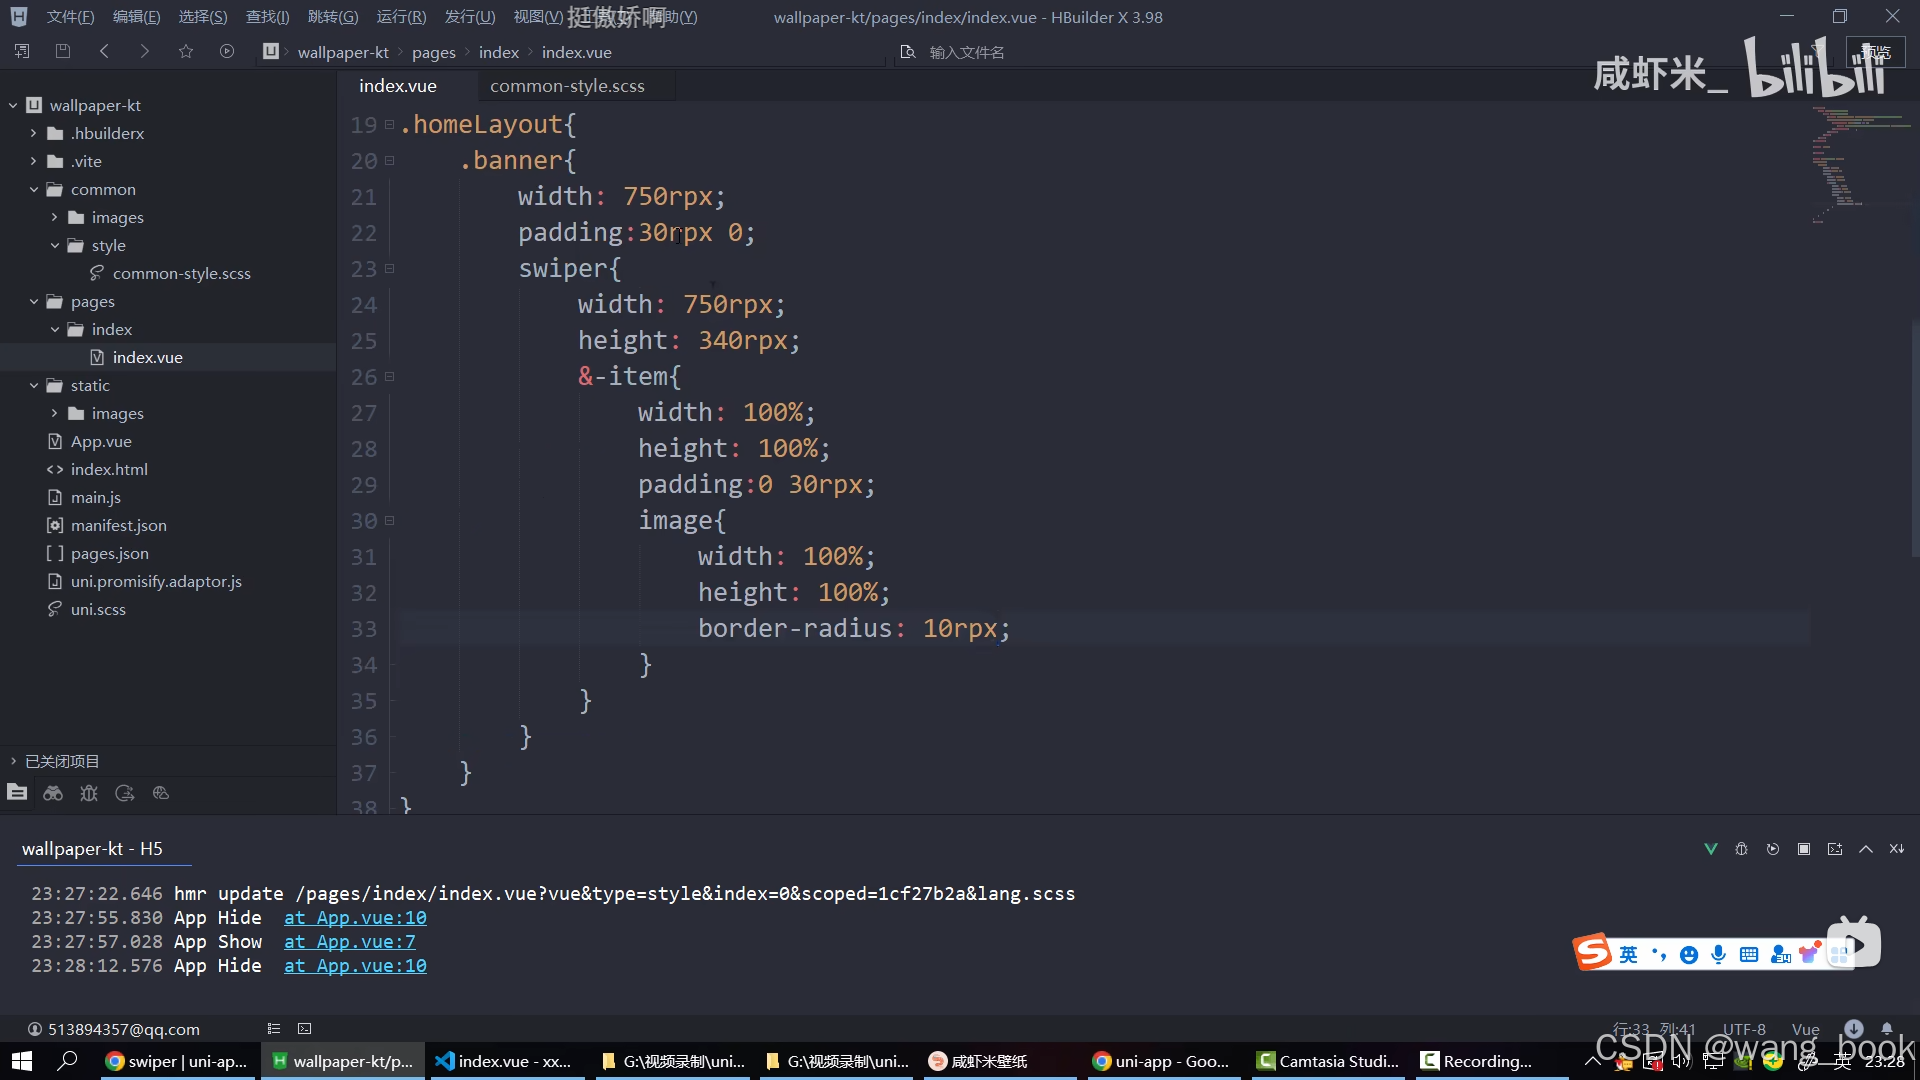This screenshot has width=1920, height=1080.
Task: Collapse the style folder
Action: click(x=54, y=245)
